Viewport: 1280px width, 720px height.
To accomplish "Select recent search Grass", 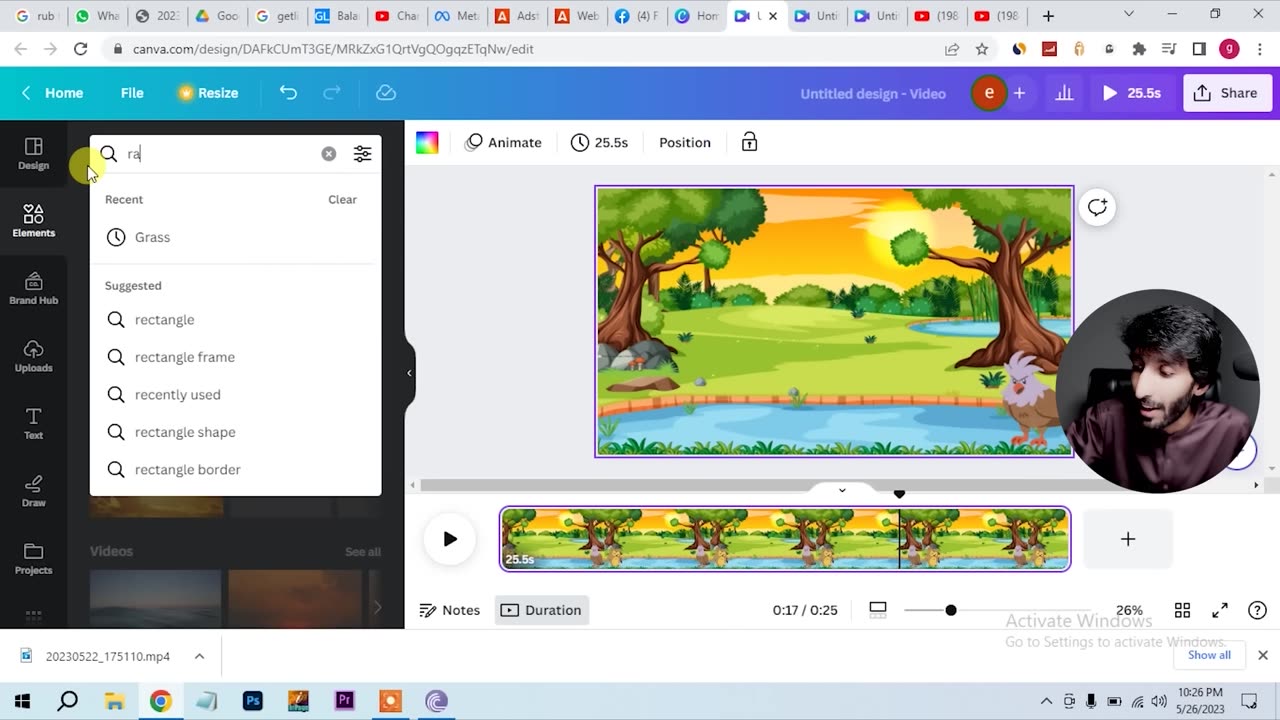I will pos(236,237).
